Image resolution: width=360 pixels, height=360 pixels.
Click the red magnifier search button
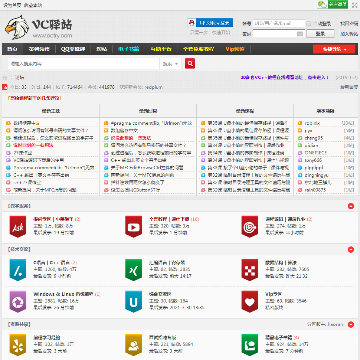[190, 63]
